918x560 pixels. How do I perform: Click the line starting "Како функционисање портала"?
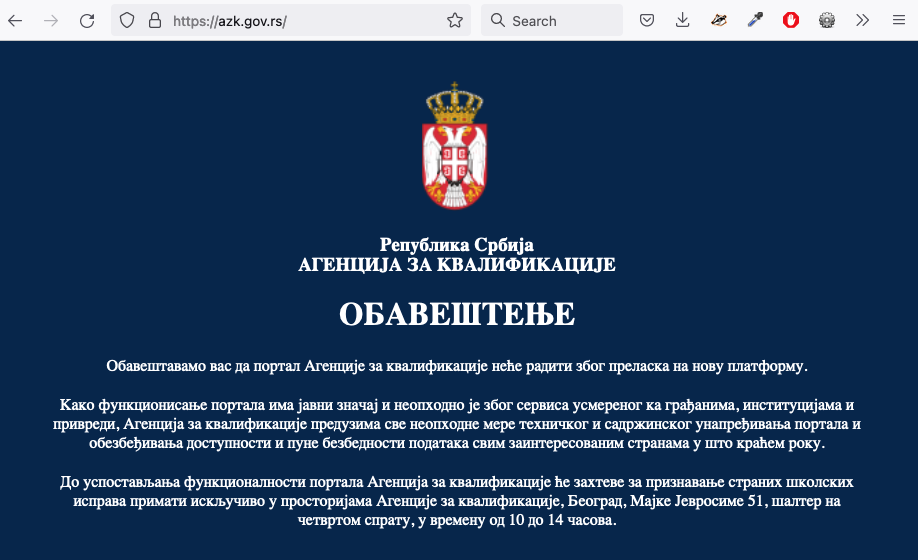click(457, 405)
